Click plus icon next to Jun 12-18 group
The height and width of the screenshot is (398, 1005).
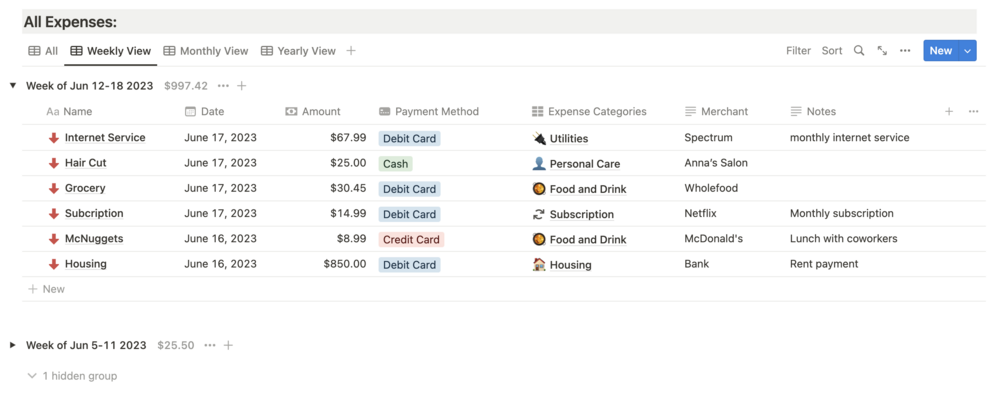242,86
